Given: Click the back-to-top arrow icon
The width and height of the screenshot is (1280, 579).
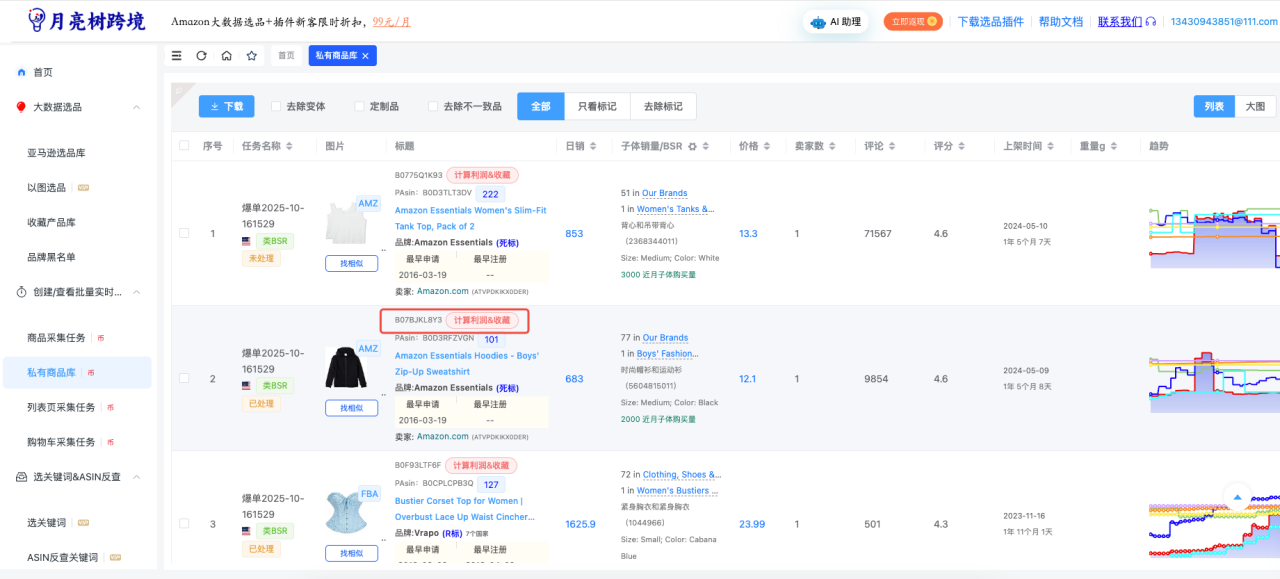Looking at the screenshot, I should pos(1238,497).
